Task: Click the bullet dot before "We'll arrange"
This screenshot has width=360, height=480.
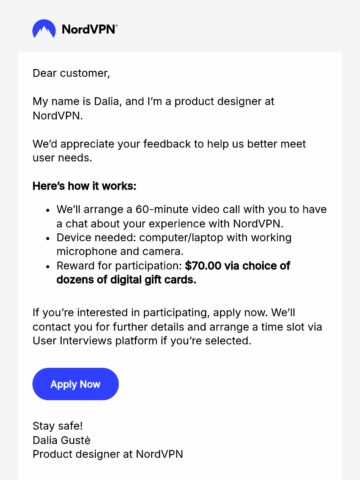Action: [48, 210]
